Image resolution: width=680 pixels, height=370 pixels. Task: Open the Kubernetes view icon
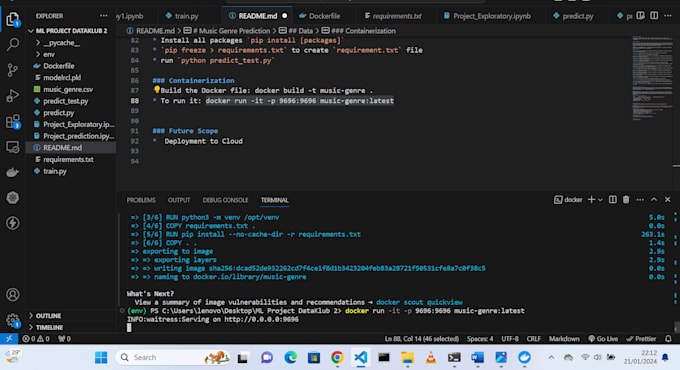coord(13,198)
